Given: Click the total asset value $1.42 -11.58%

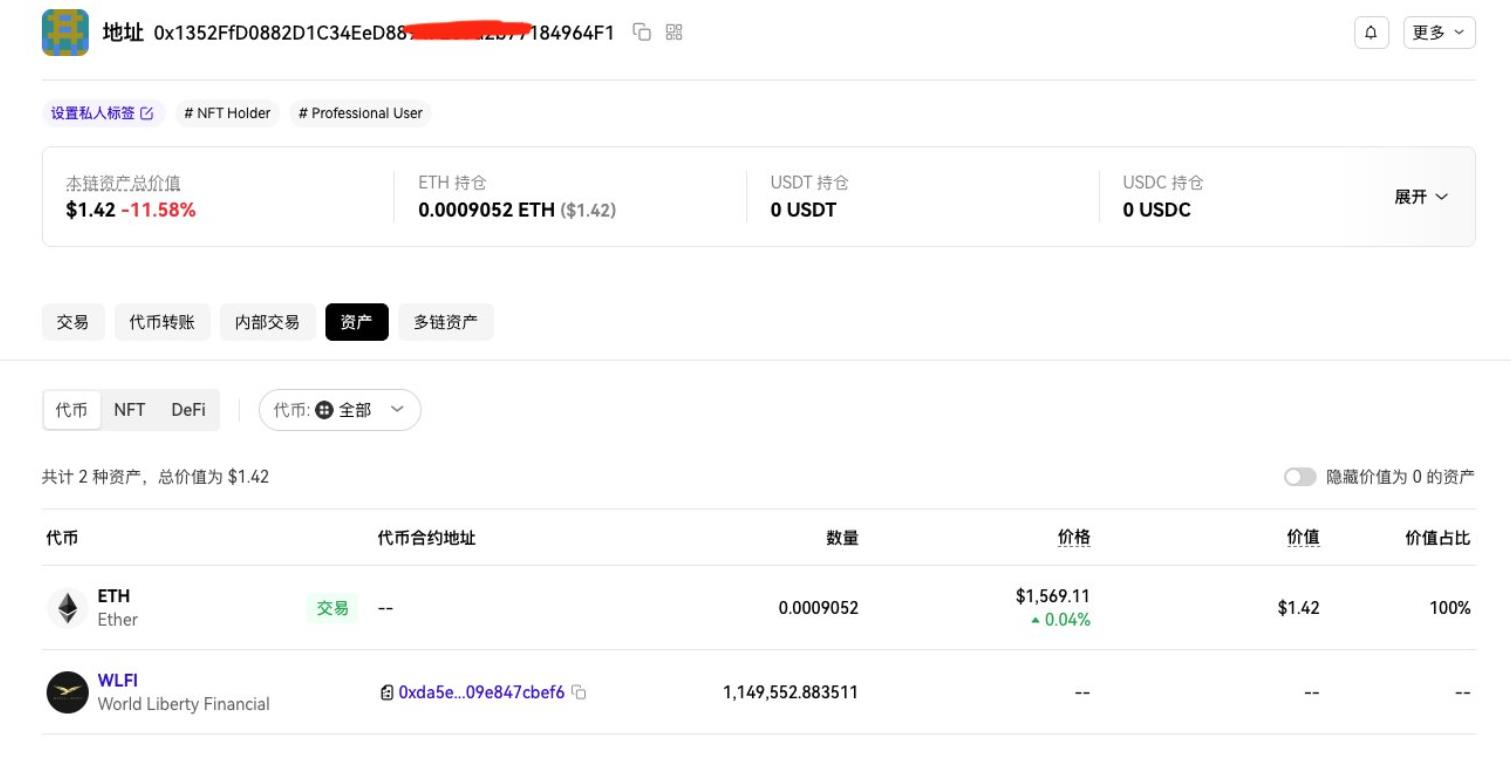Looking at the screenshot, I should pyautogui.click(x=131, y=210).
